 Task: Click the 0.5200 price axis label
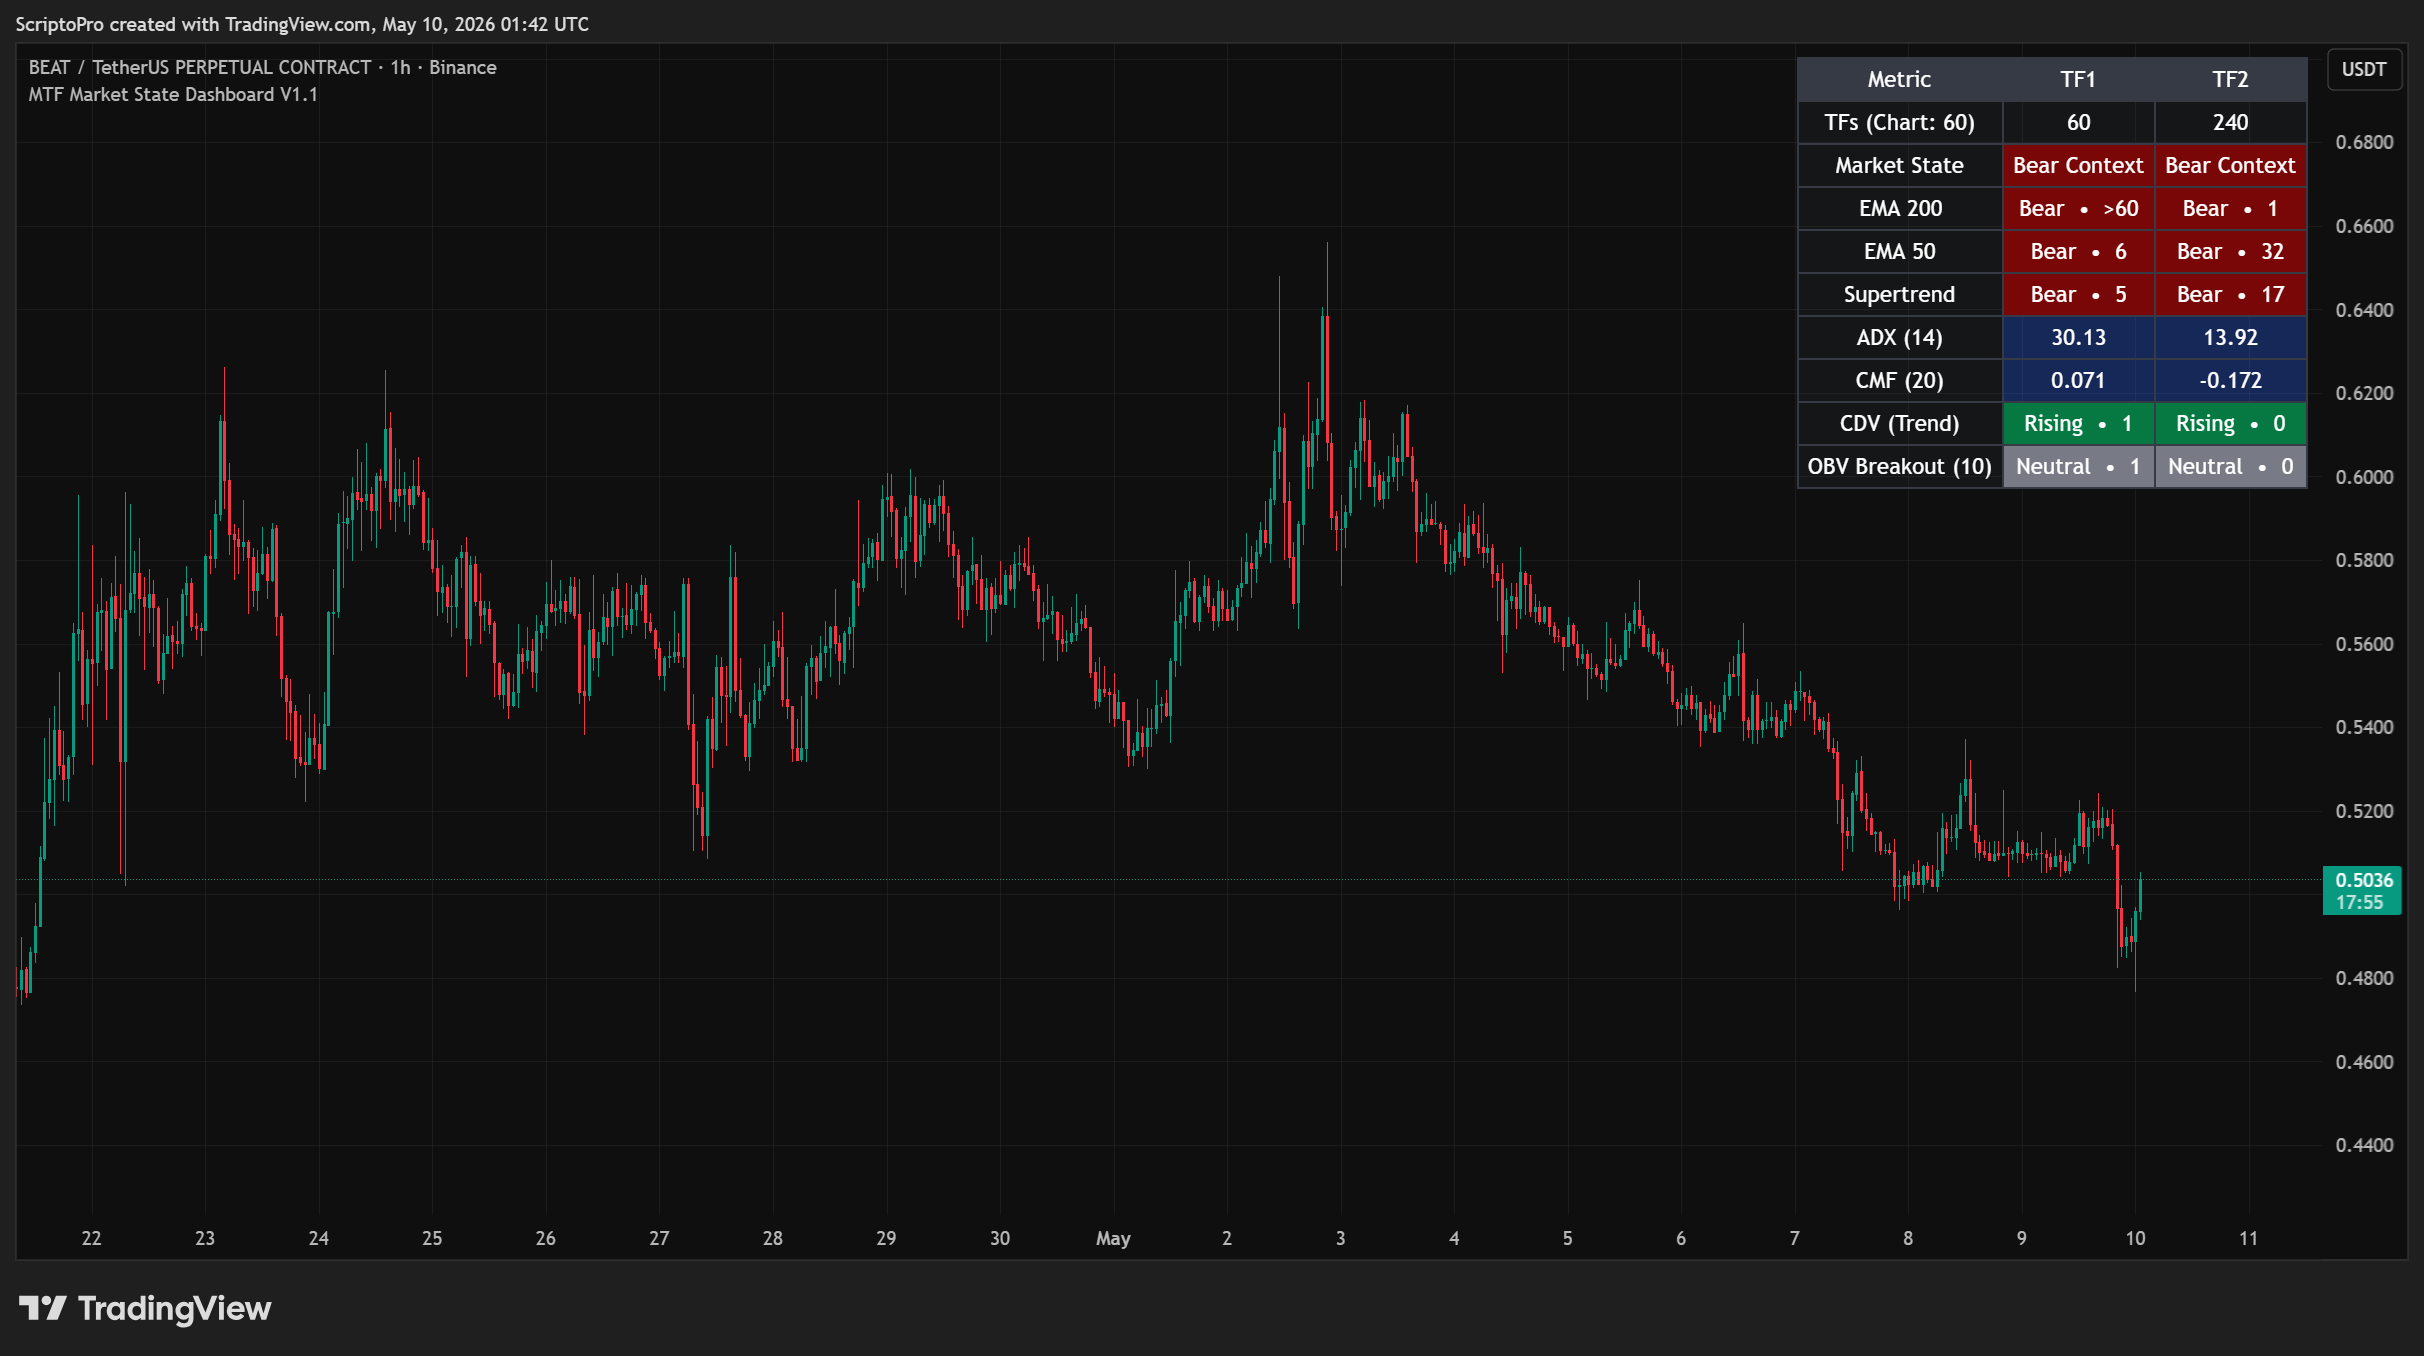2364,811
